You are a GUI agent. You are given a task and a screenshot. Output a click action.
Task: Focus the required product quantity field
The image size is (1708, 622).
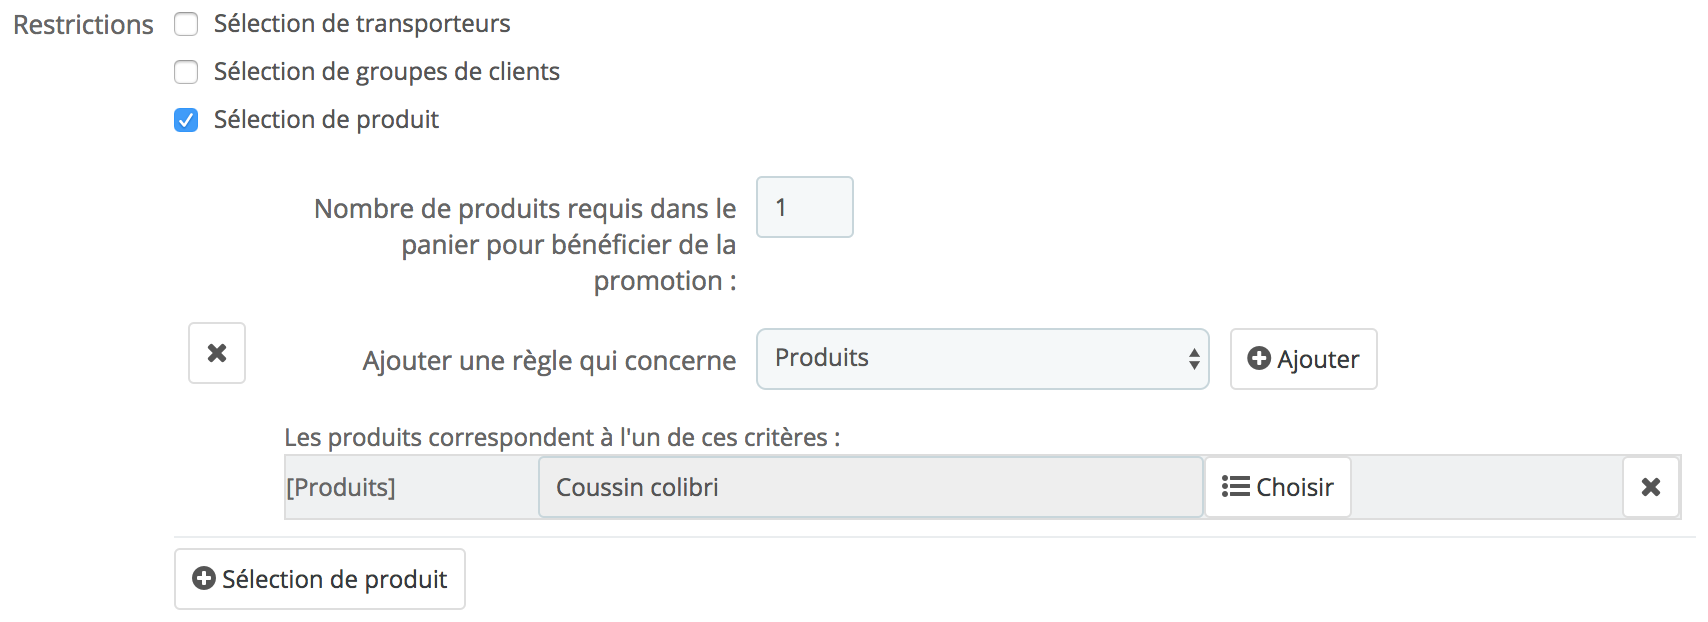tap(804, 208)
